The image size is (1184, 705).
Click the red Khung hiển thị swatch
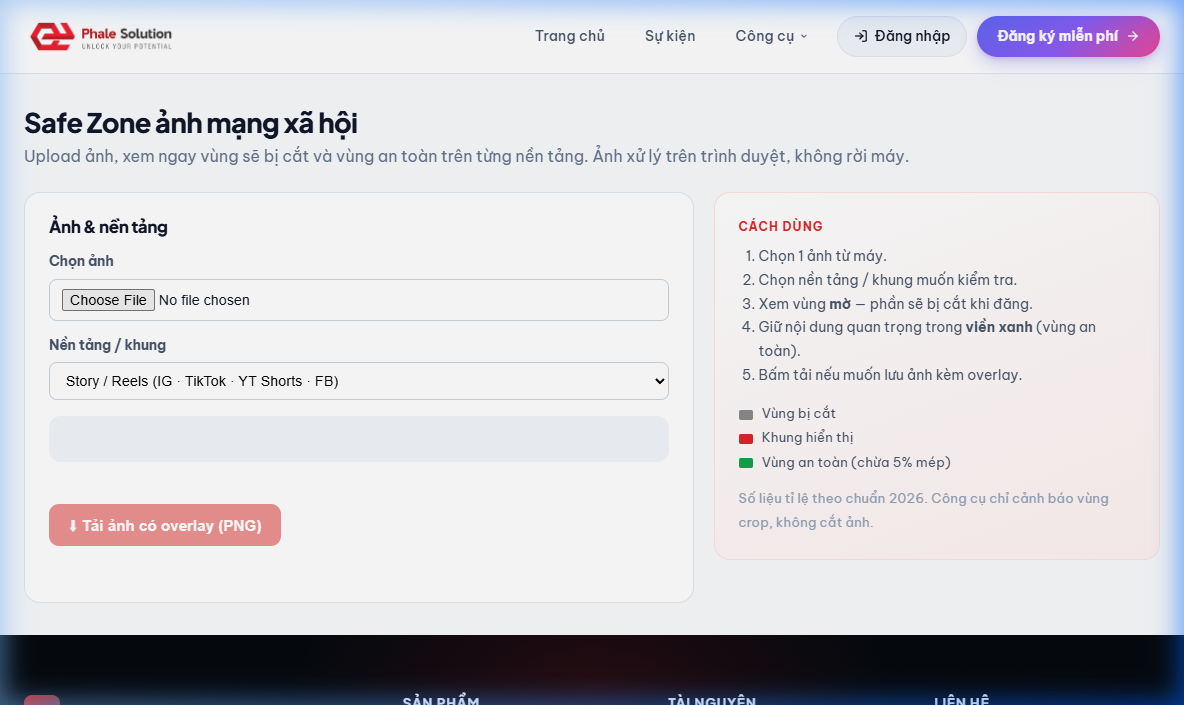[x=746, y=439]
